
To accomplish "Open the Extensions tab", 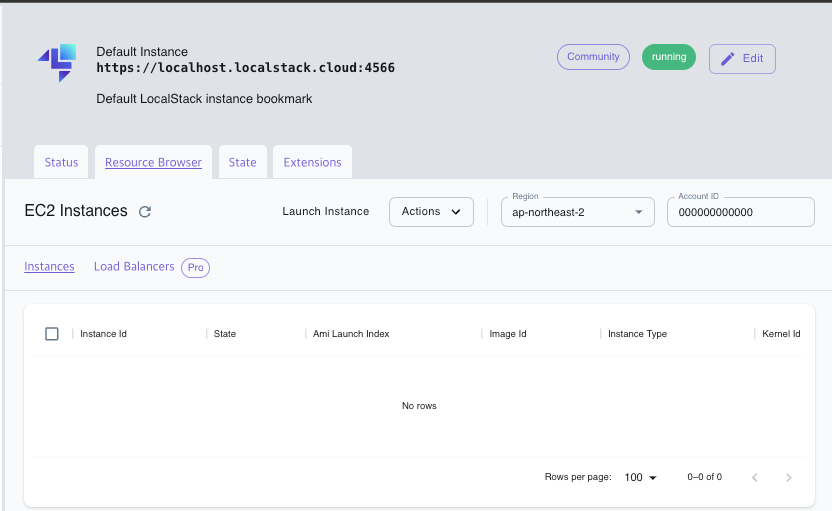I will (313, 162).
